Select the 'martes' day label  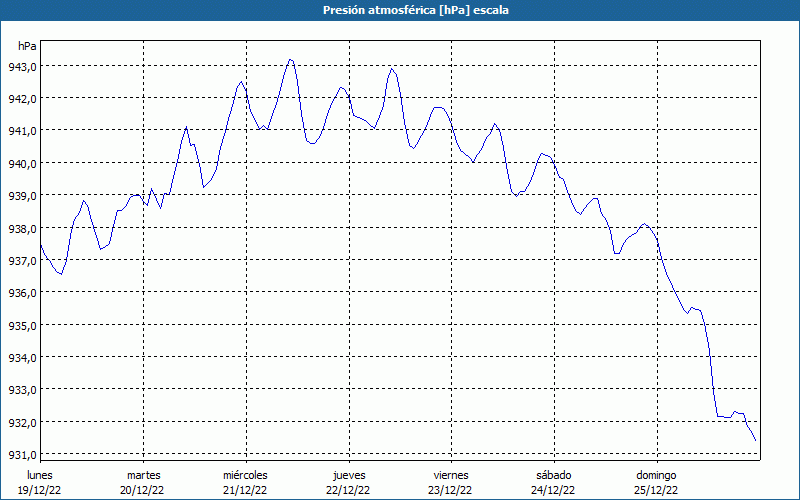(143, 475)
